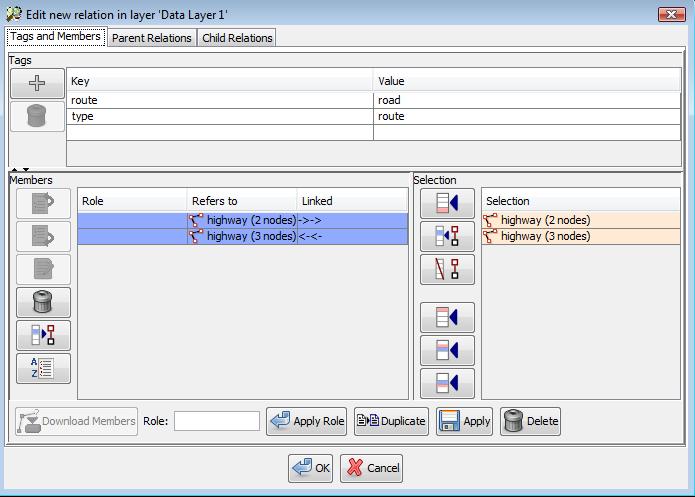
Task: Click select objects for members icon in Members panel
Action: [43, 335]
